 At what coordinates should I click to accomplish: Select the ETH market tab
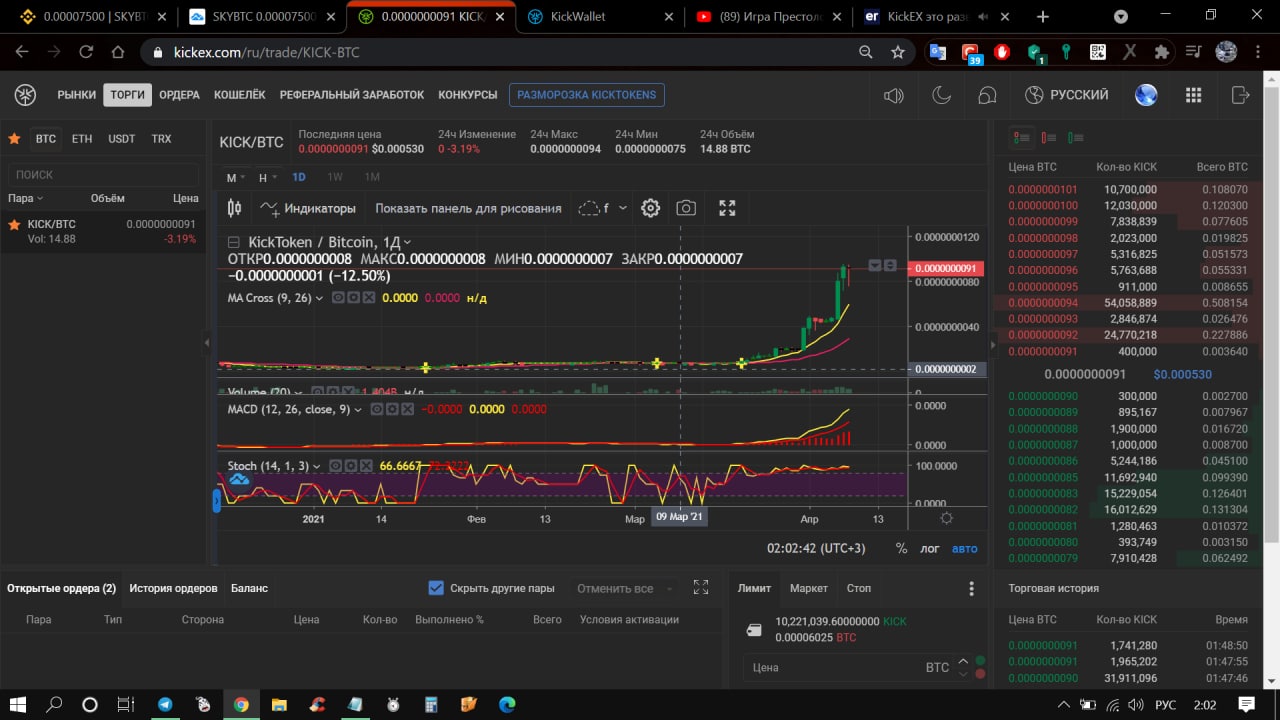[x=82, y=139]
